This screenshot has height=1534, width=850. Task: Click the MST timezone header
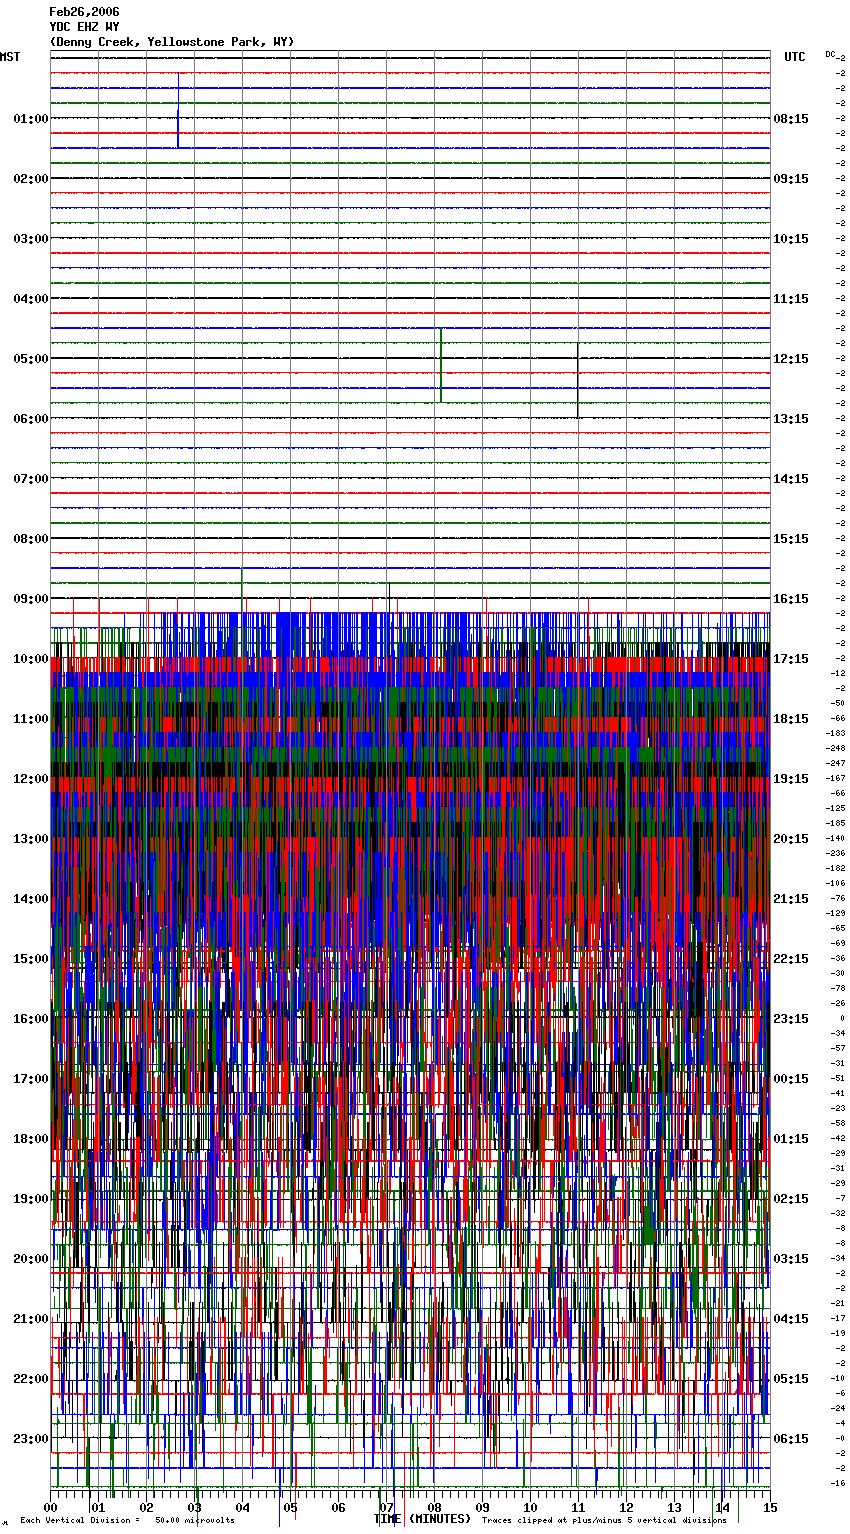coord(10,57)
